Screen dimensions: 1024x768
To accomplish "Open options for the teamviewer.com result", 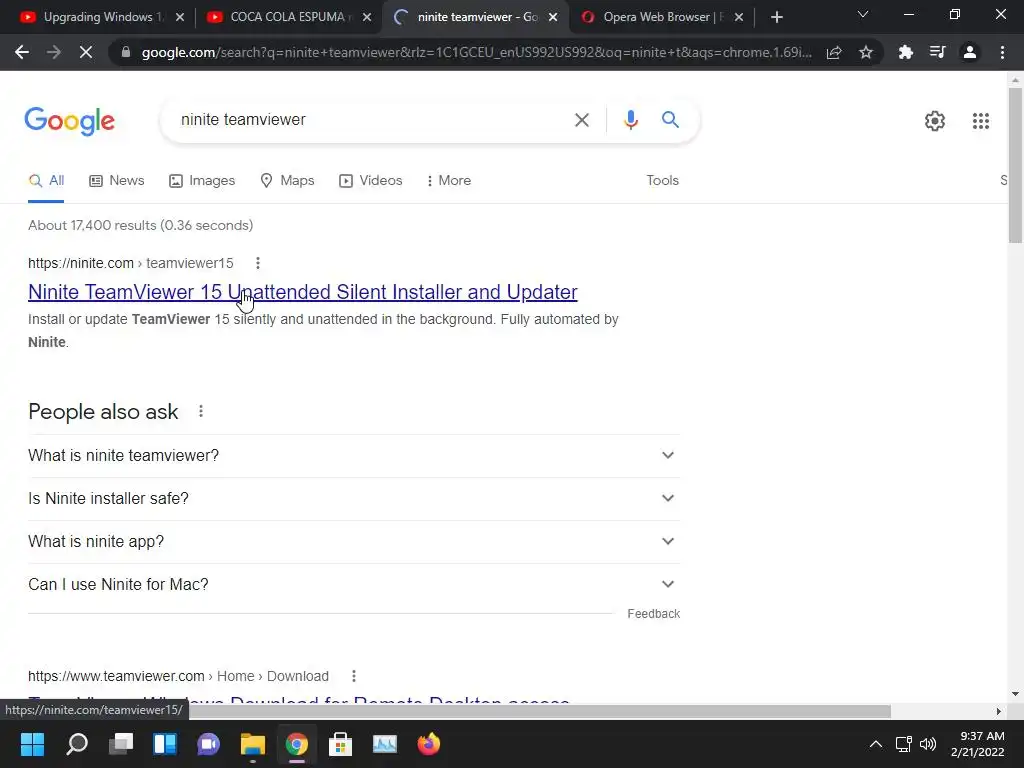I will 354,676.
